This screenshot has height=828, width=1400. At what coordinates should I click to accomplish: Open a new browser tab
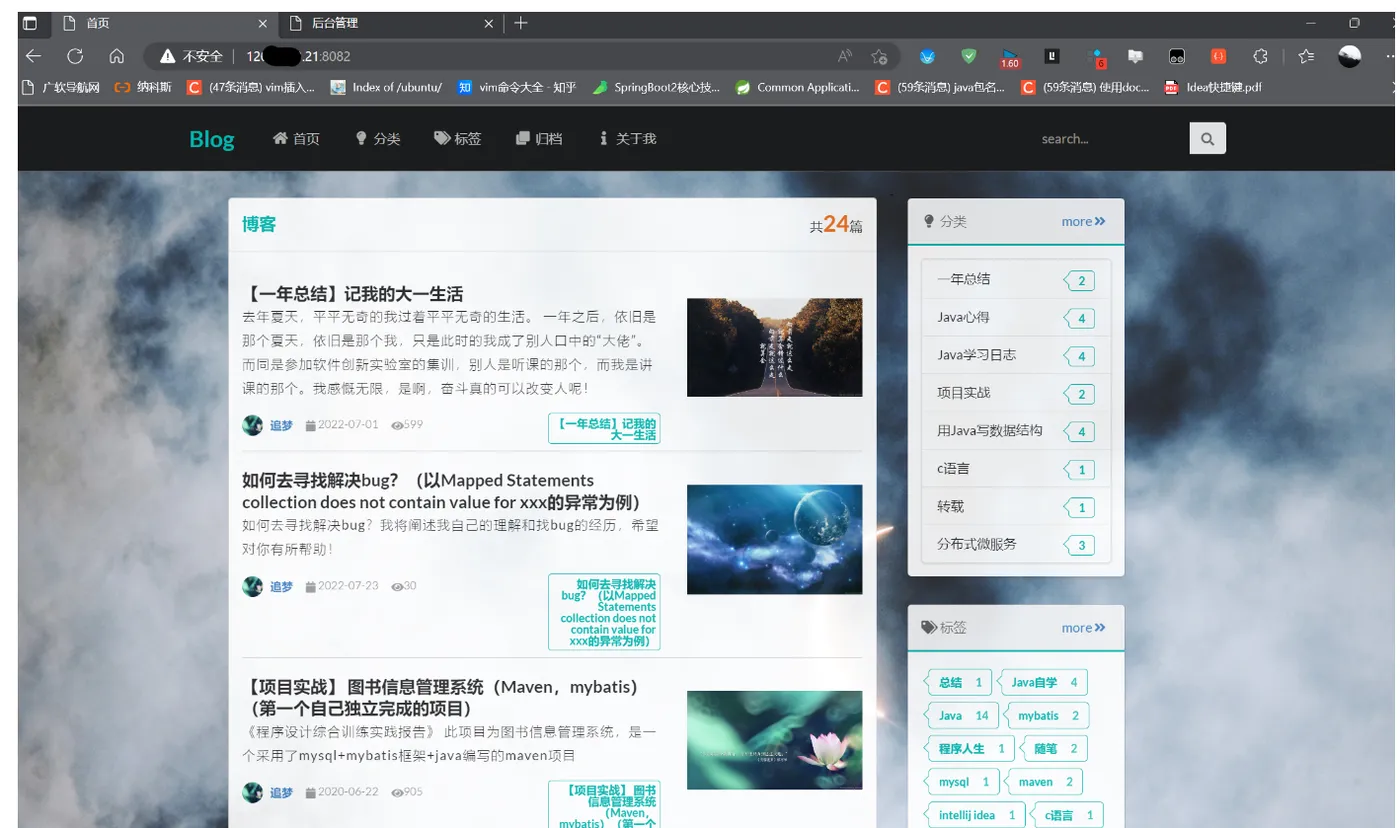(521, 23)
